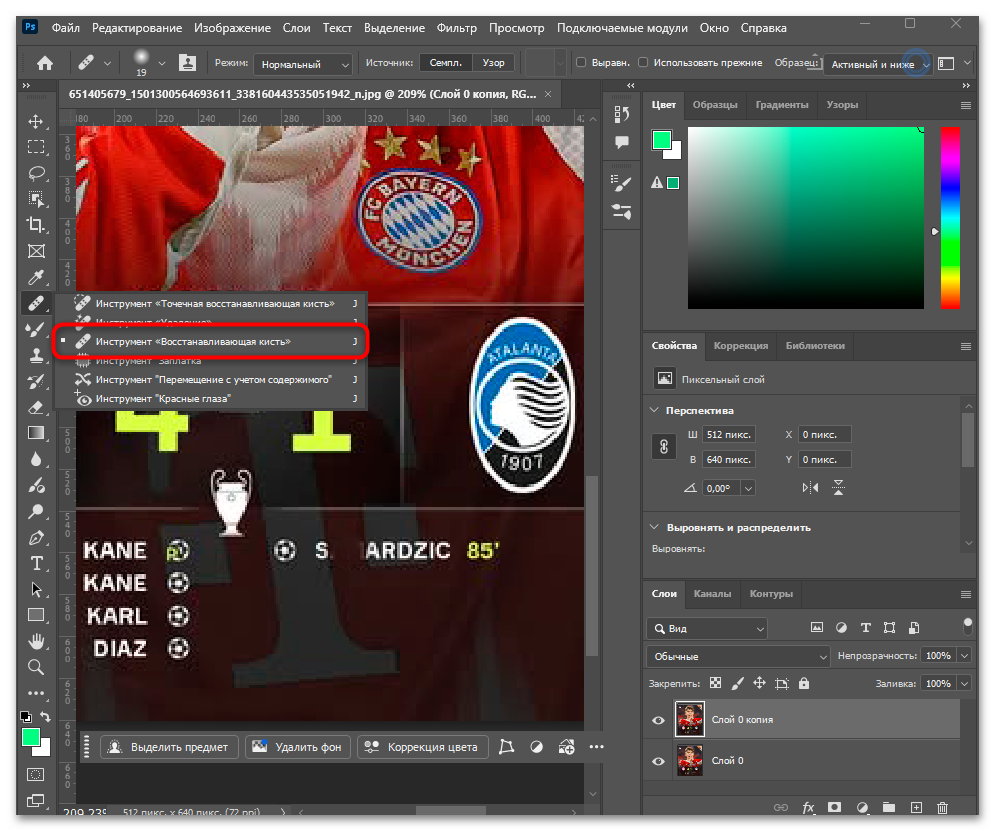Toggle the Выравн. checkbox
Image resolution: width=995 pixels, height=831 pixels.
pyautogui.click(x=581, y=62)
